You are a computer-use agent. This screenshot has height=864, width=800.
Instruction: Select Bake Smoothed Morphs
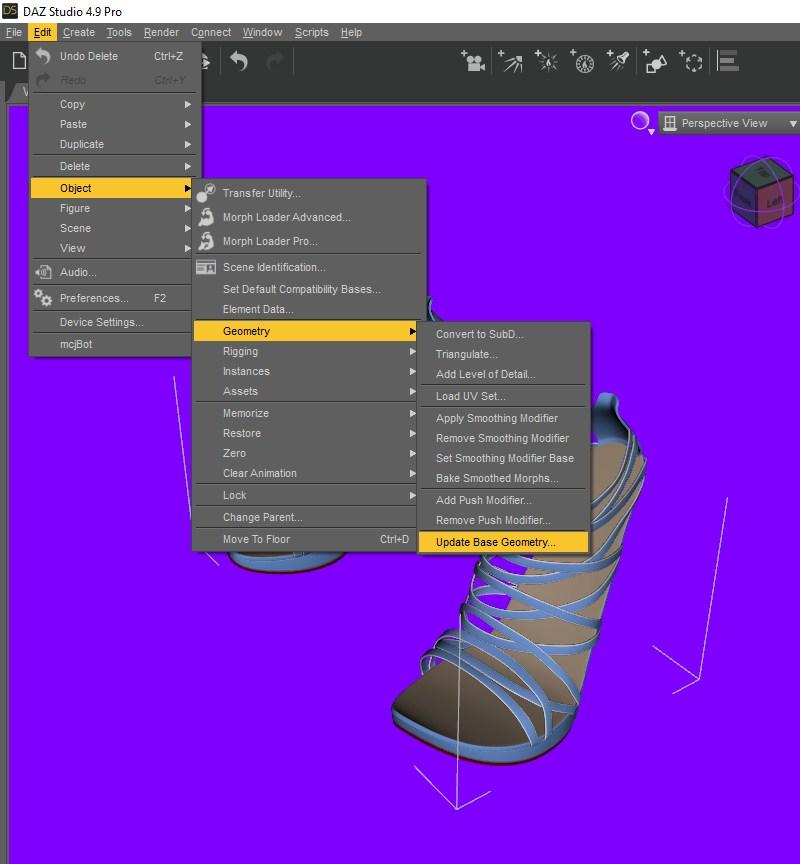point(503,478)
